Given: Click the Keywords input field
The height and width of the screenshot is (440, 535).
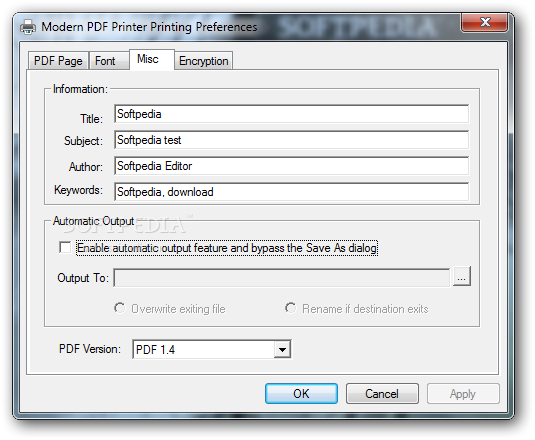Looking at the screenshot, I should tap(291, 192).
